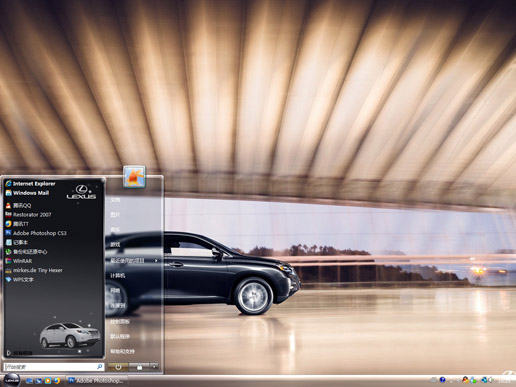Launch mirkes.de Tiny Hexer
Screen dimensions: 516x387
34,270
